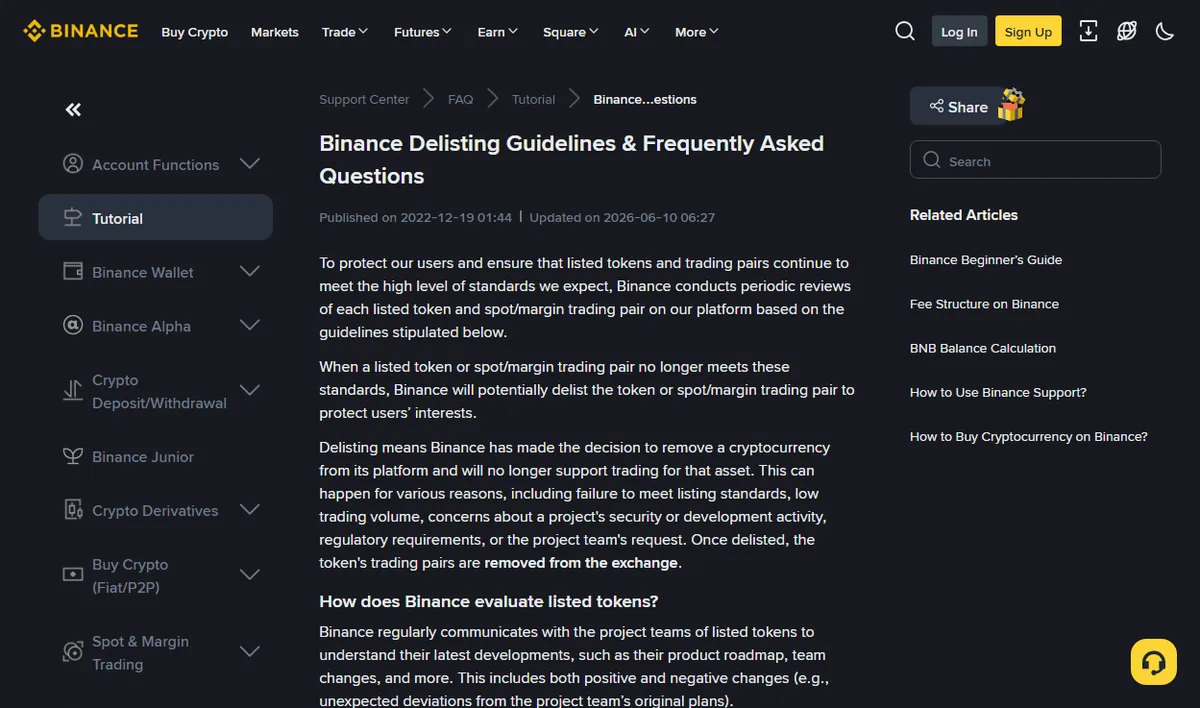The image size is (1200, 708).
Task: Collapse the sidebar with the double chevron icon
Action: pyautogui.click(x=73, y=110)
